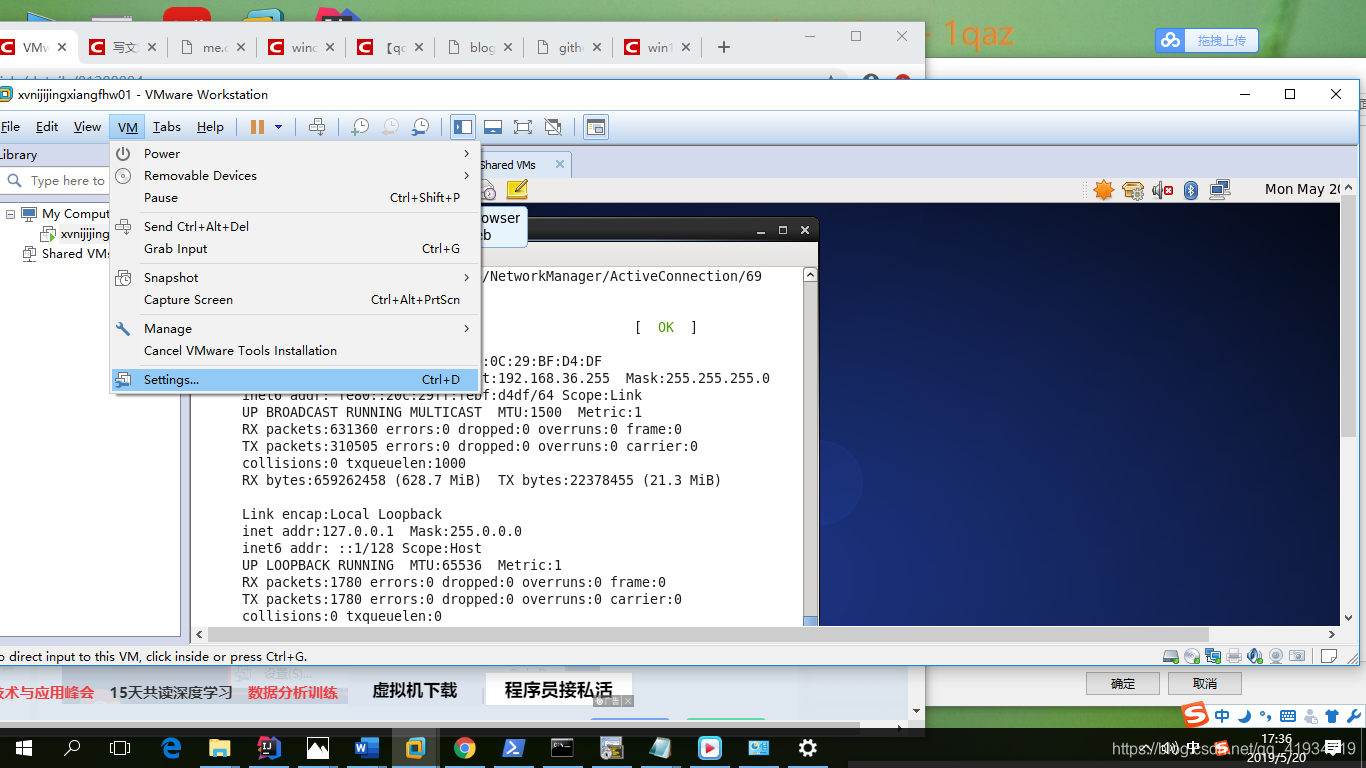Select Shared VMs in library tree

[76, 254]
